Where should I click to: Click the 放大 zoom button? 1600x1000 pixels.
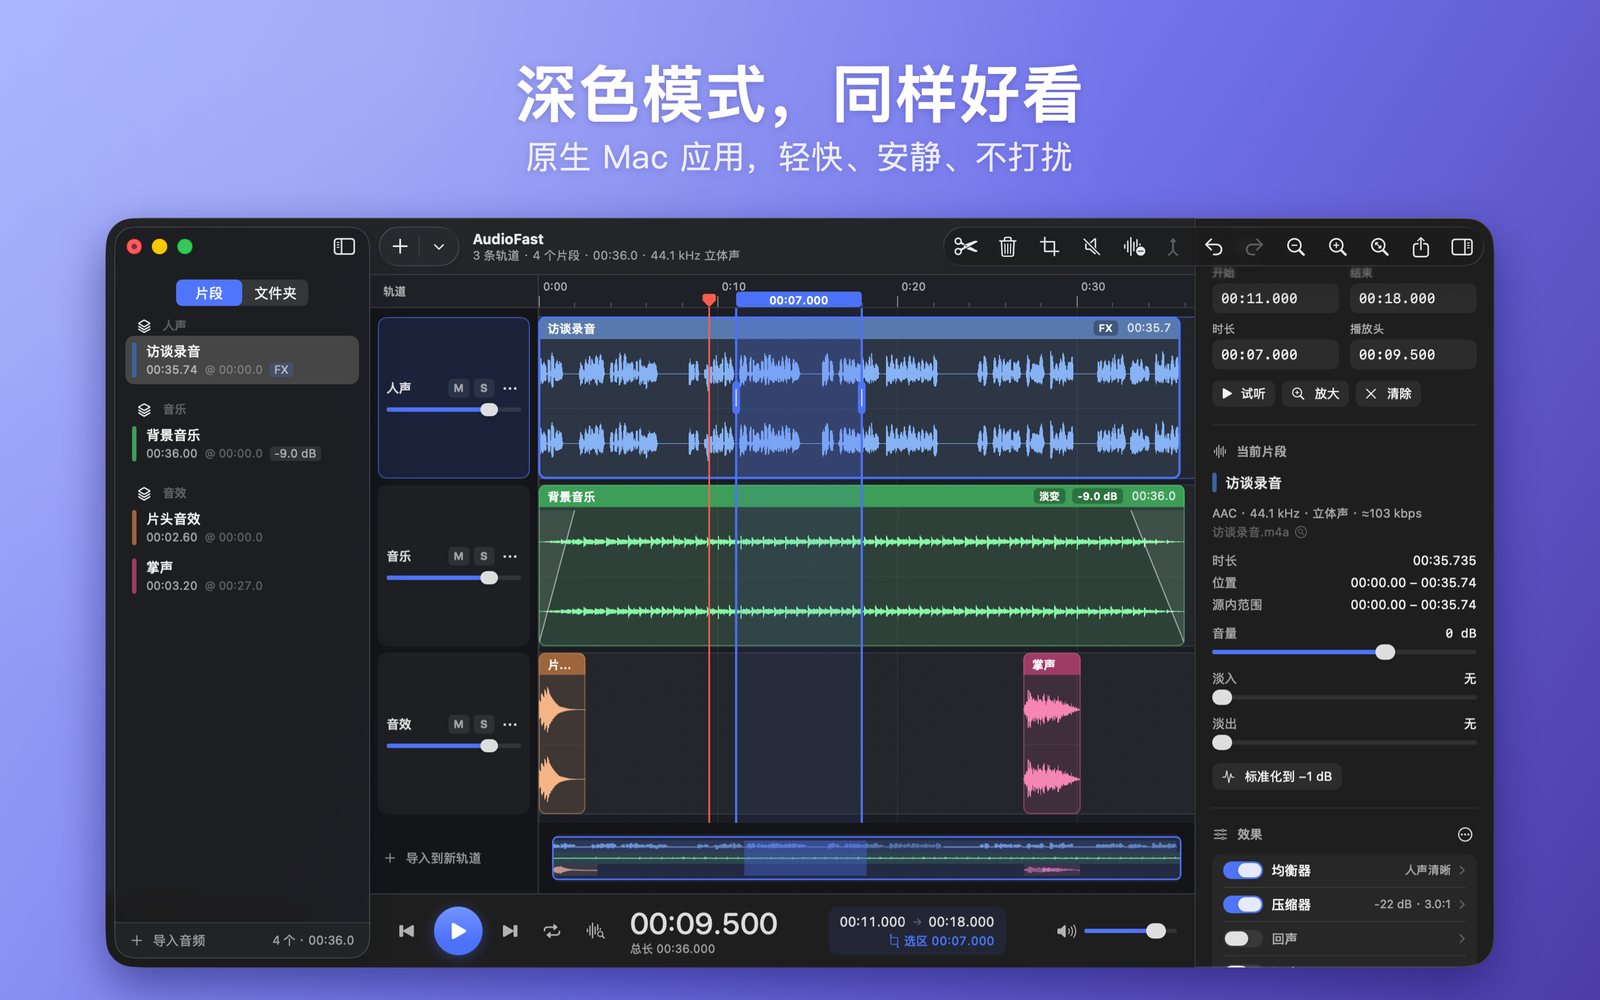point(1315,394)
